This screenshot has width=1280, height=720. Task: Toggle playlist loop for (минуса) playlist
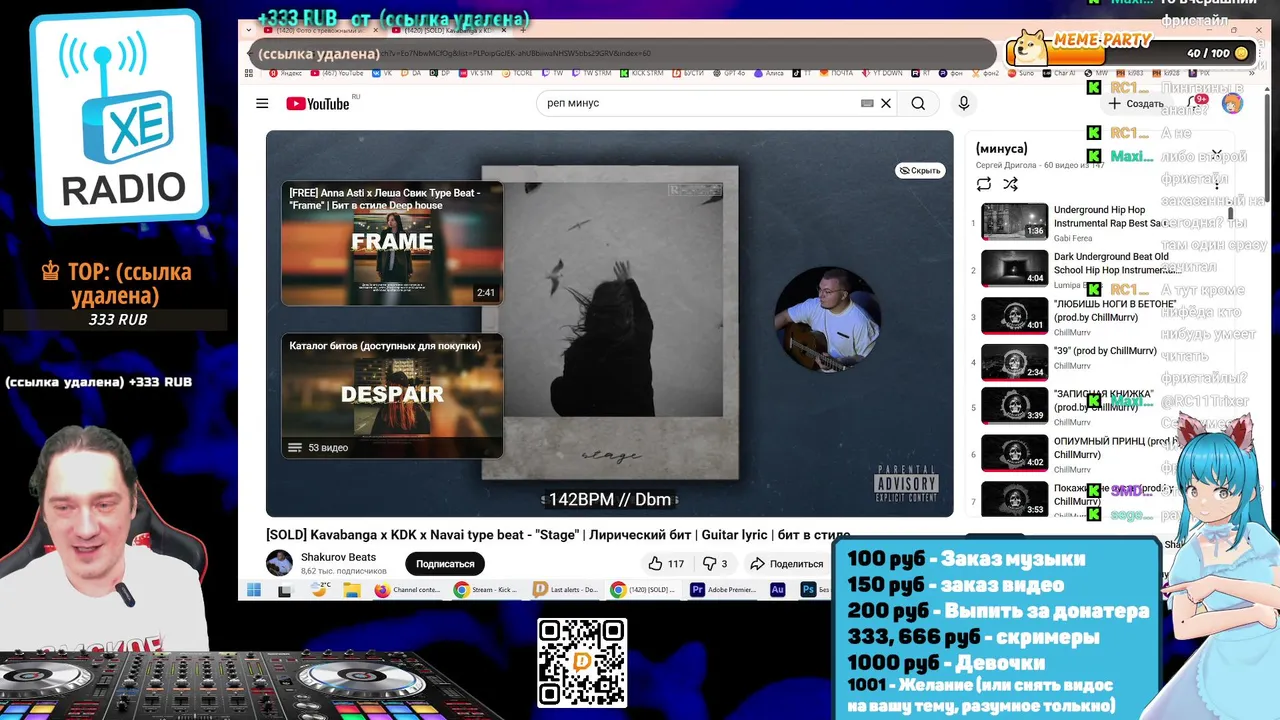coord(984,184)
